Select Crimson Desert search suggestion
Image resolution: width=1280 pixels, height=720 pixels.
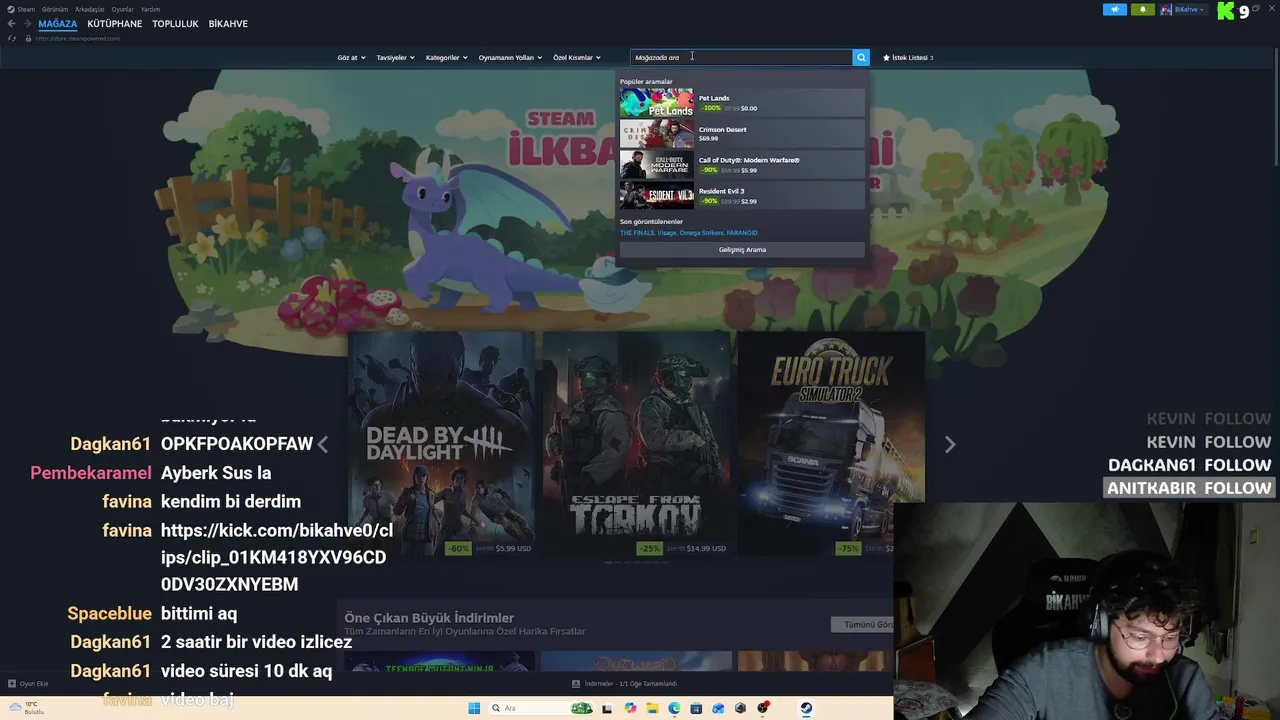tap(742, 134)
